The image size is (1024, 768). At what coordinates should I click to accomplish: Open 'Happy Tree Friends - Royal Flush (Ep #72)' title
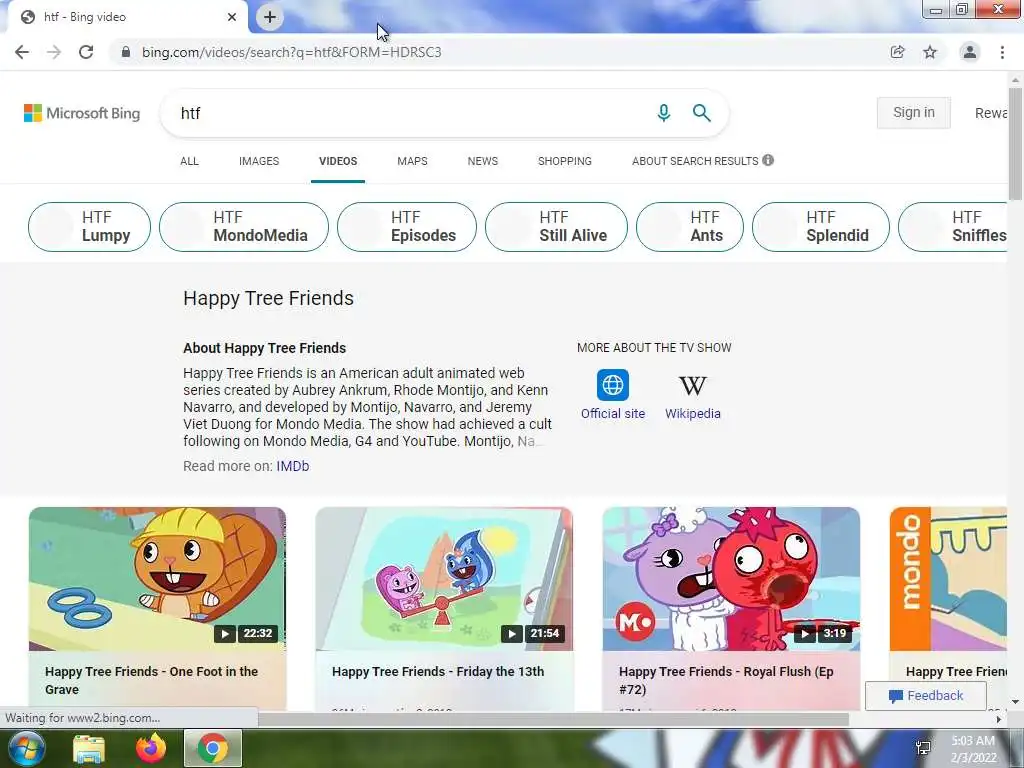[726, 680]
